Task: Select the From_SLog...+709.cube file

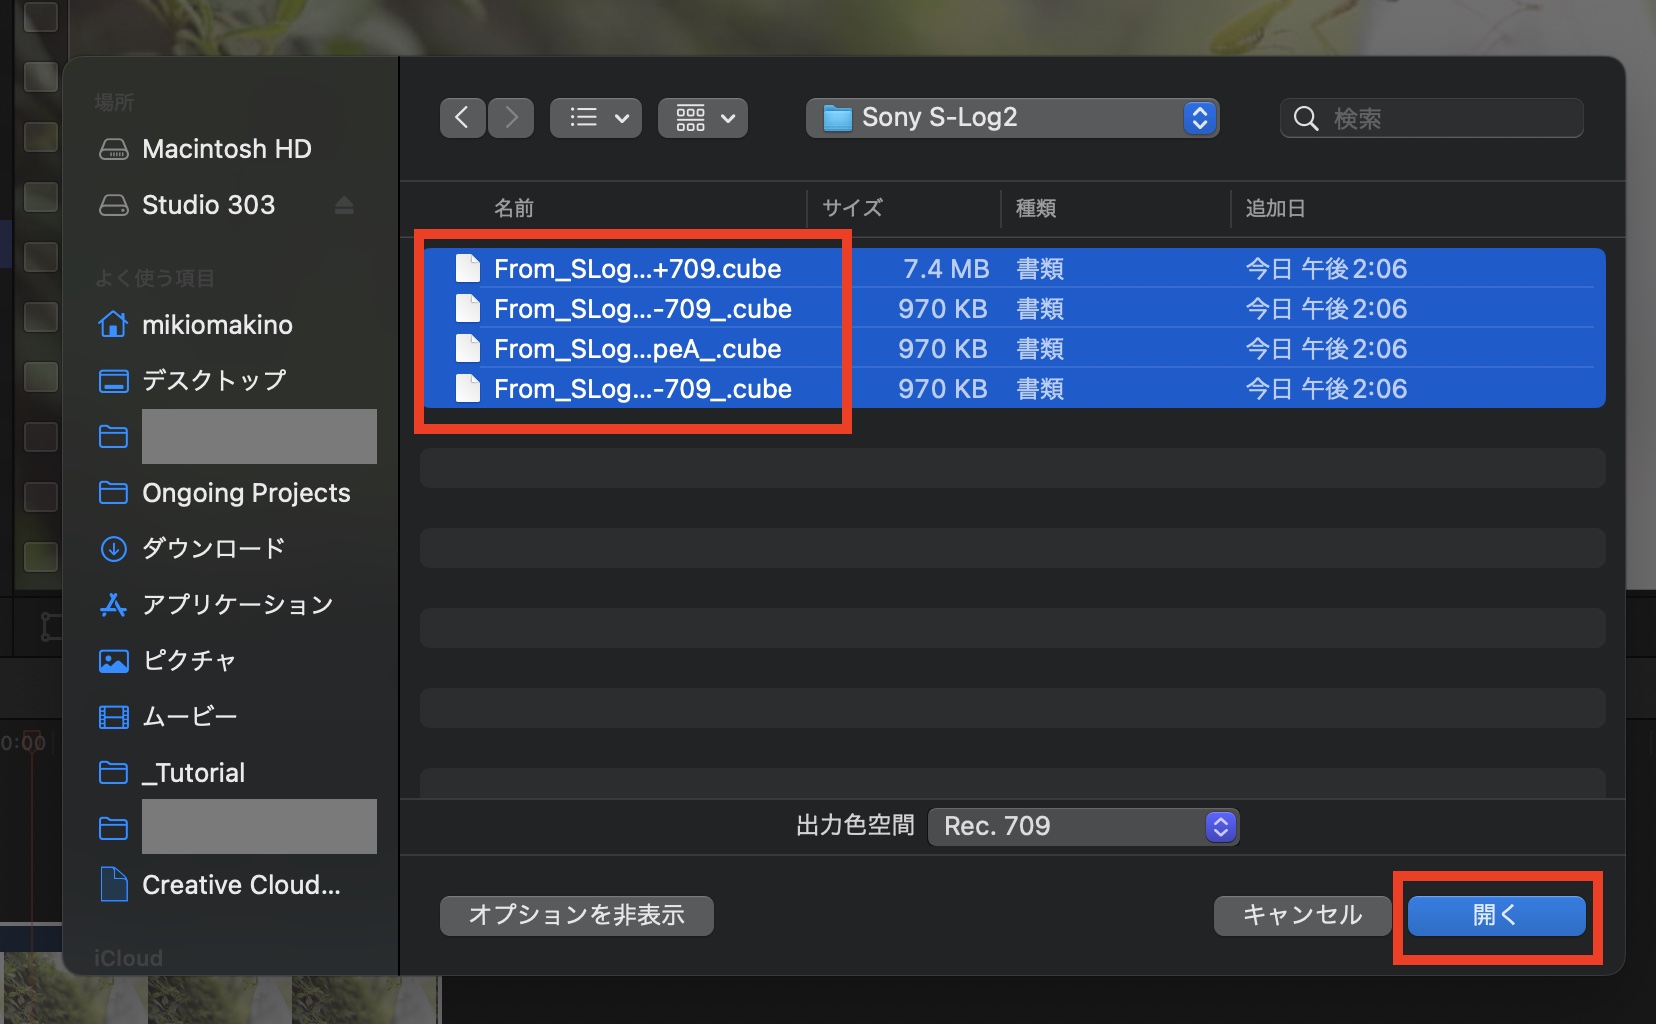Action: [x=1014, y=268]
